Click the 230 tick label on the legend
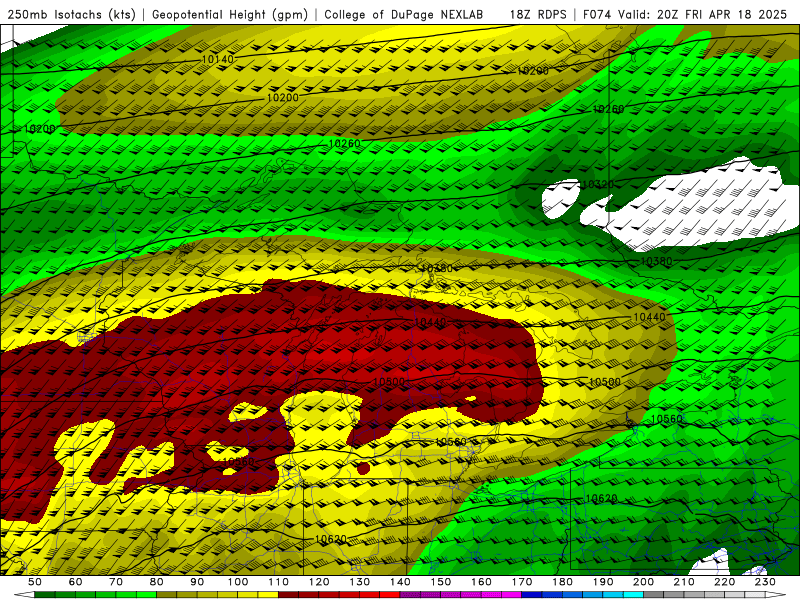The width and height of the screenshot is (800, 600). 765,582
